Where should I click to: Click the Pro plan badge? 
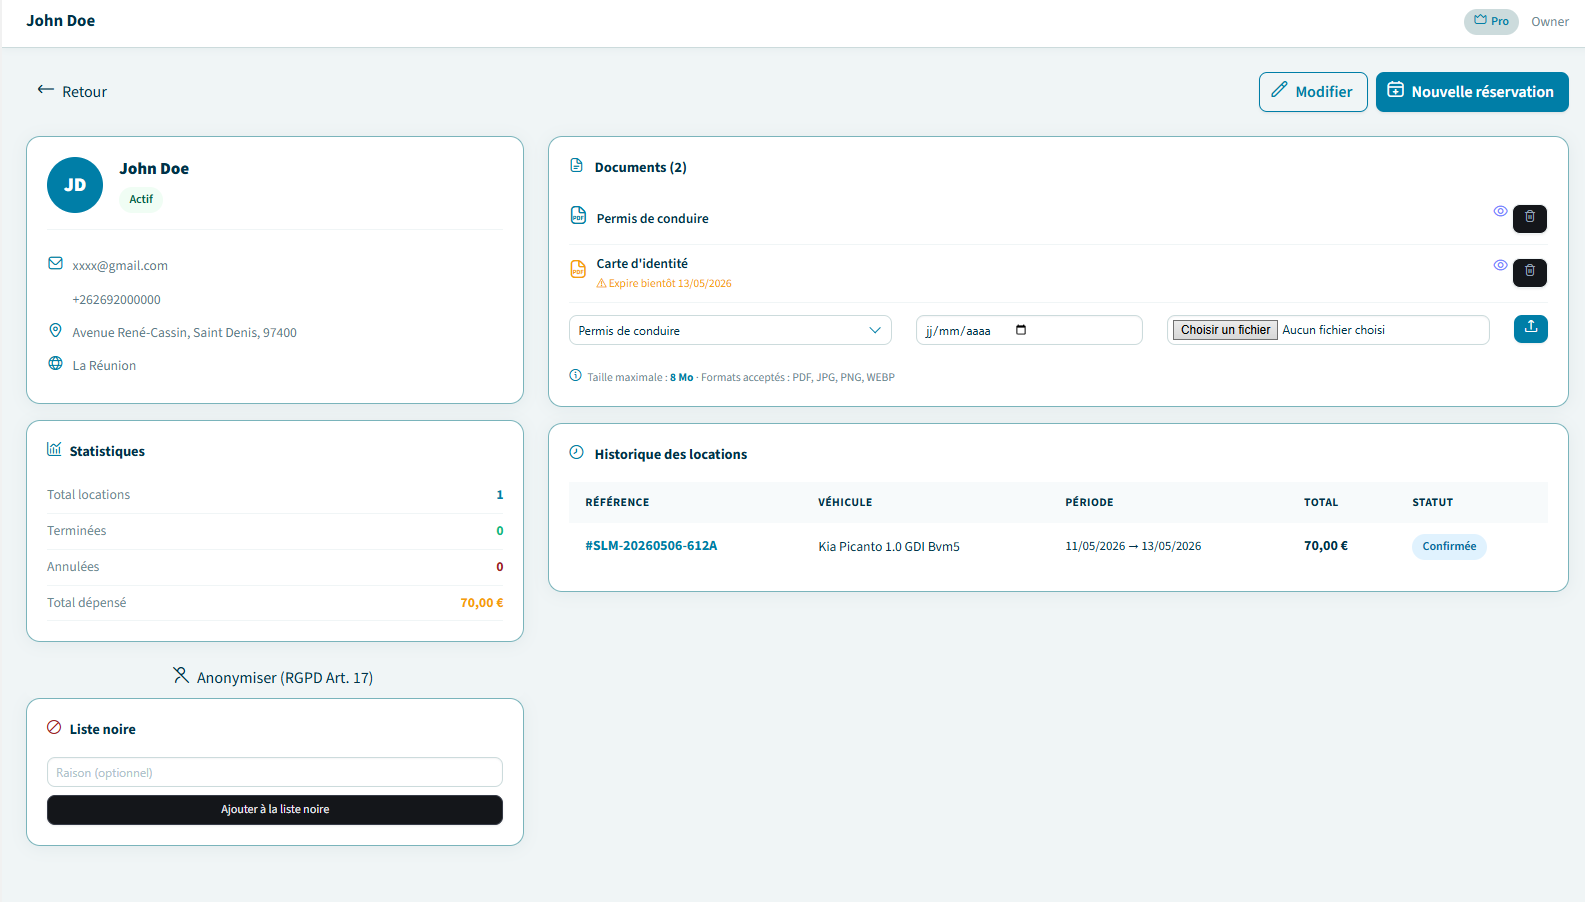coord(1491,21)
